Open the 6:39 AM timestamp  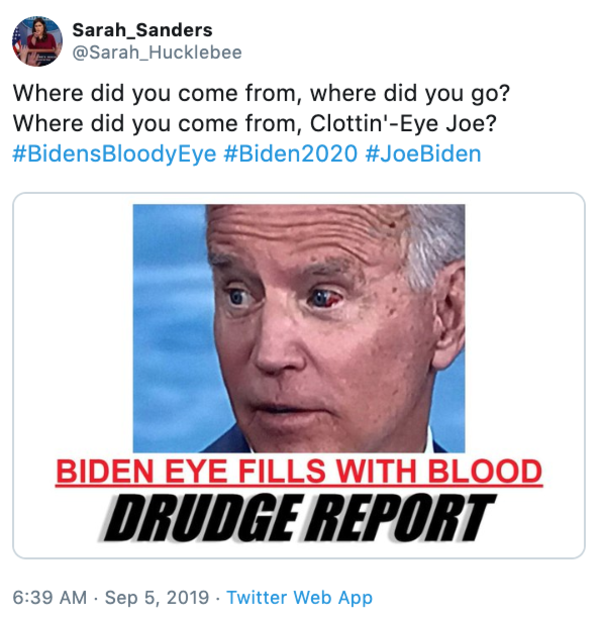coord(50,598)
